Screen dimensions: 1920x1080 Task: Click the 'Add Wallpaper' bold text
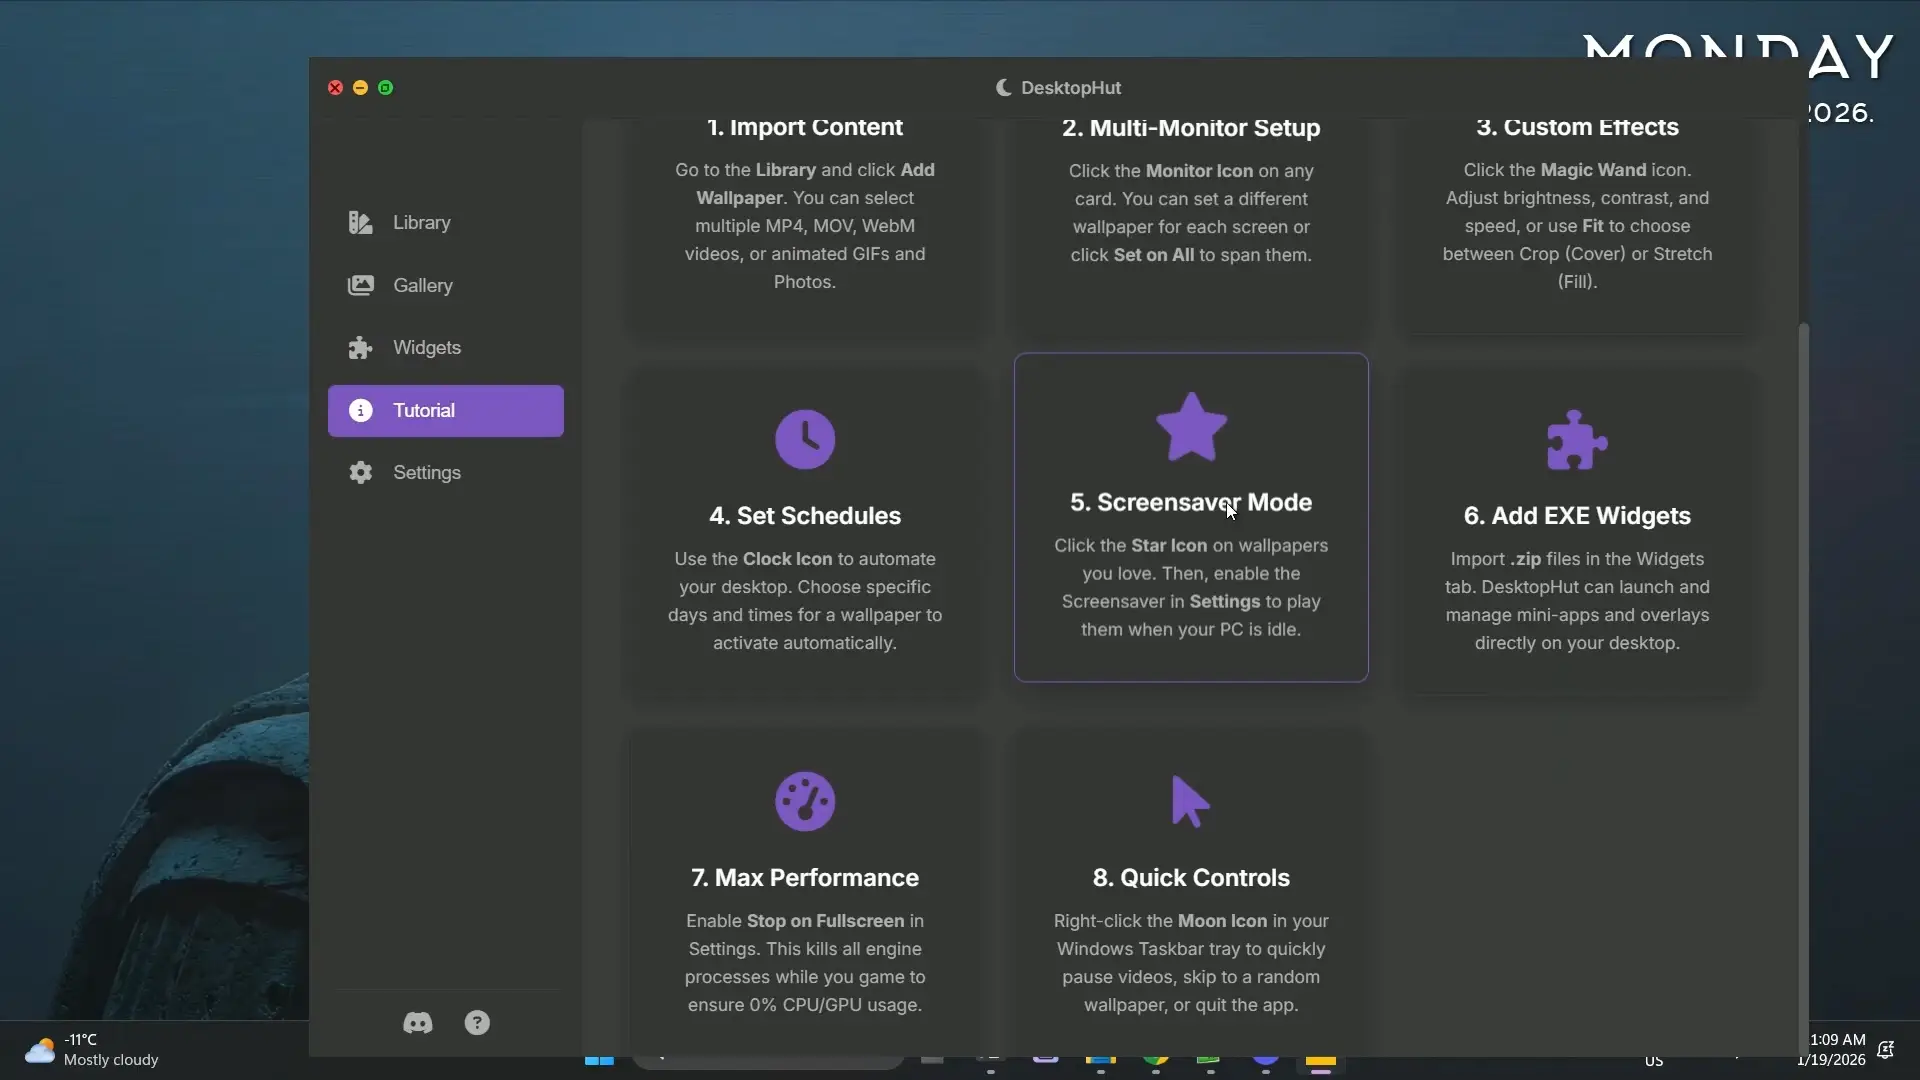pos(816,184)
